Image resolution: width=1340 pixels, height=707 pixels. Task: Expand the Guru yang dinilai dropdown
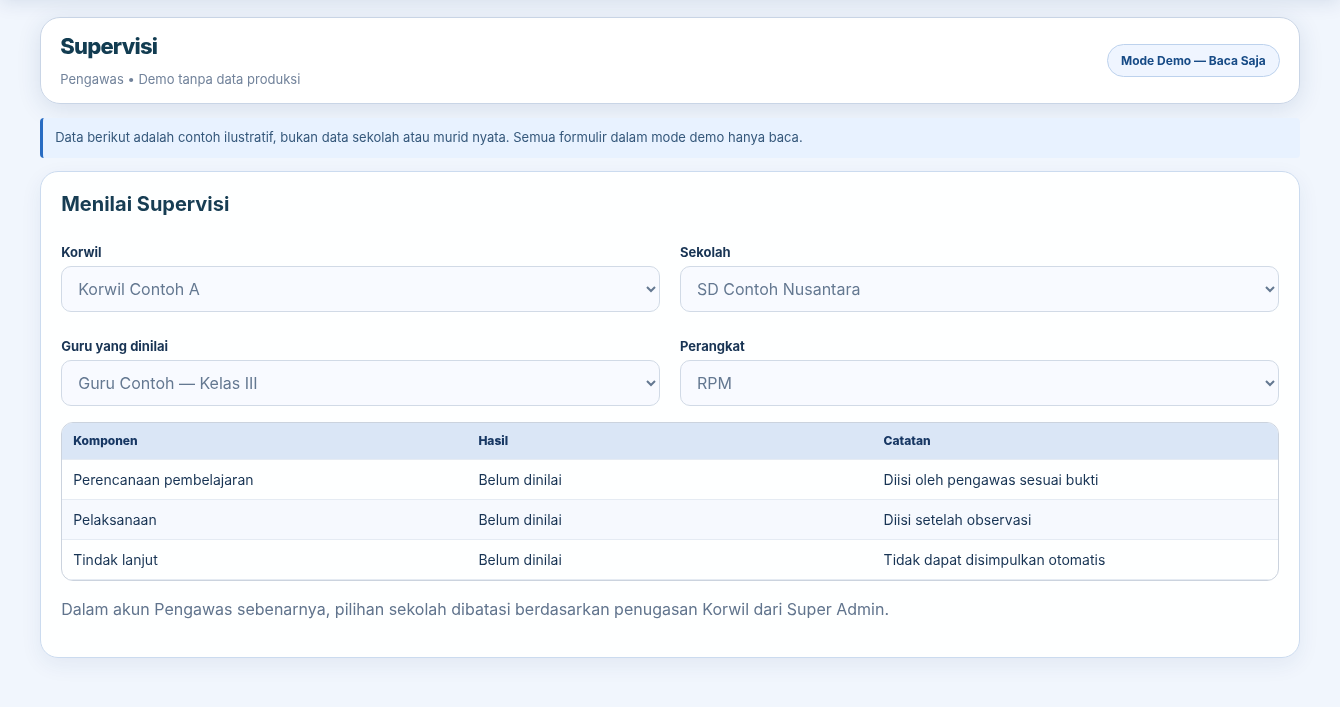click(x=360, y=383)
